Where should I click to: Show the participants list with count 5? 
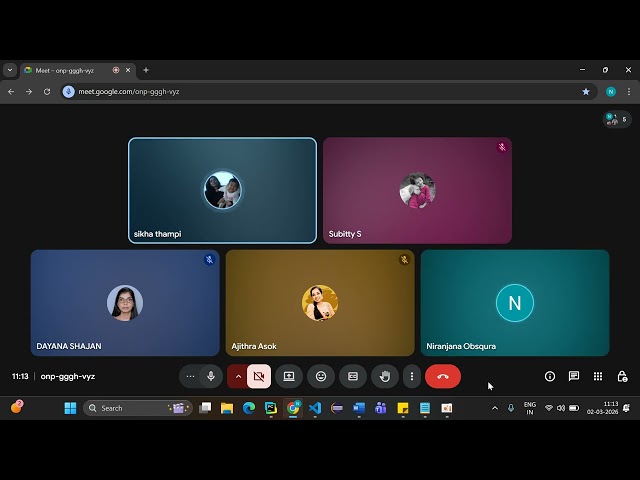pyautogui.click(x=617, y=119)
